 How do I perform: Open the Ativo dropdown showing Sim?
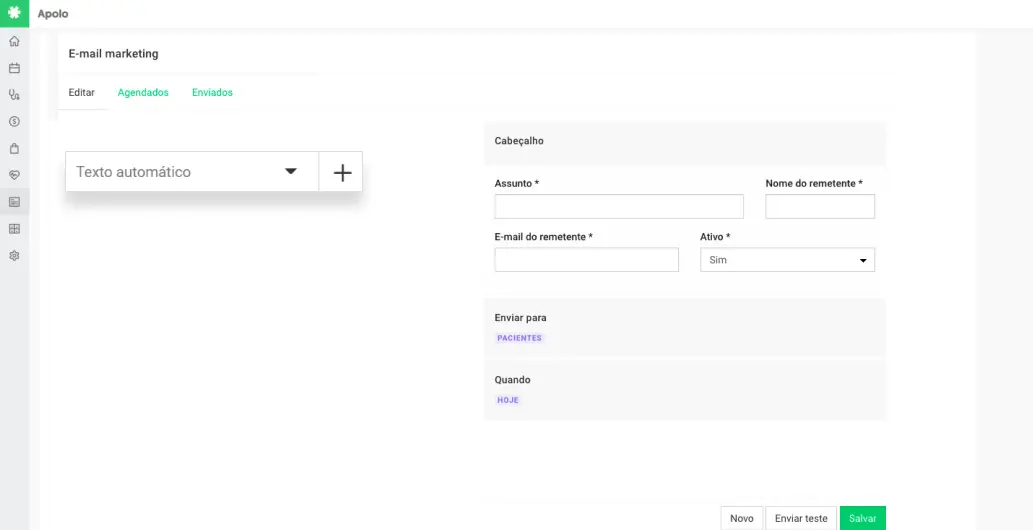787,260
